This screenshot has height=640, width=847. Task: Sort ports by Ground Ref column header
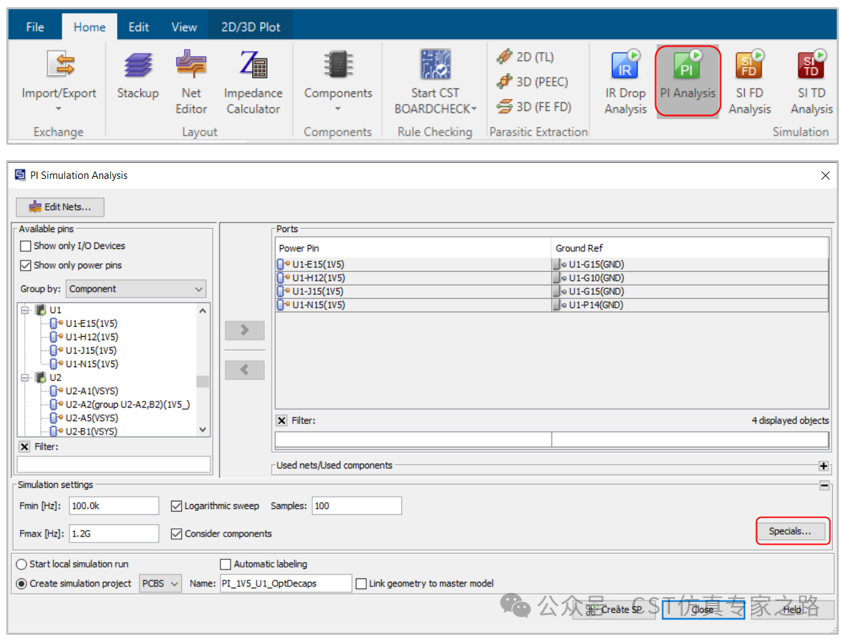coord(690,248)
